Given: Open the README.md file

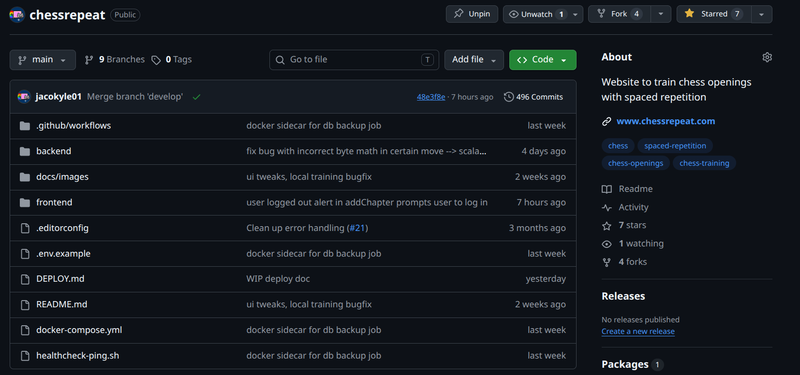Looking at the screenshot, I should tap(62, 305).
